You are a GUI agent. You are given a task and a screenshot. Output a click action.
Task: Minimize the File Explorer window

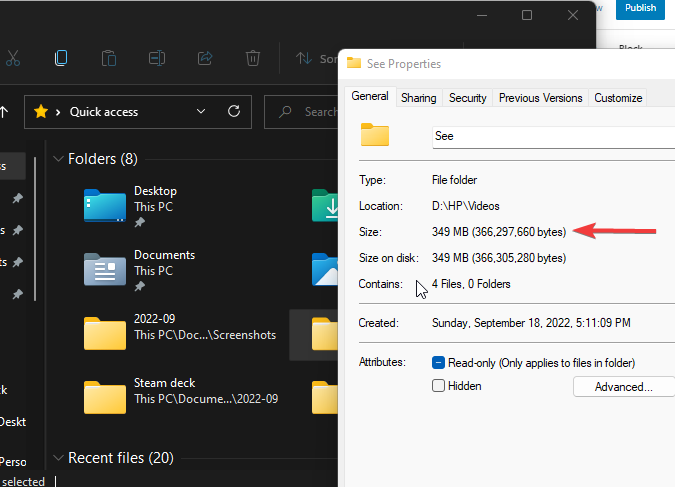coord(482,16)
